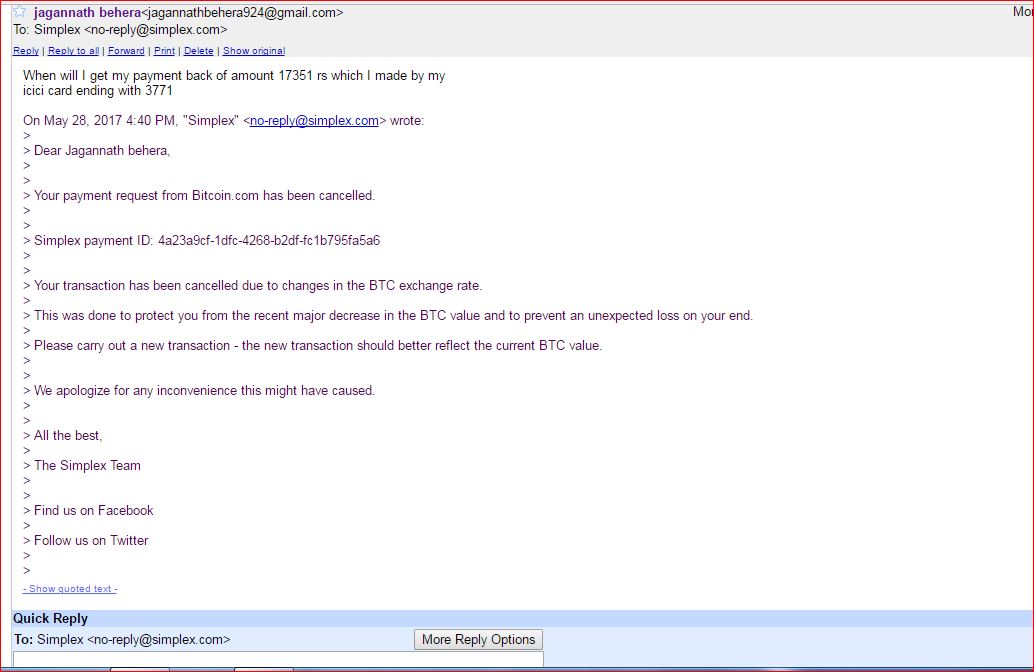This screenshot has width=1034, height=672.
Task: Click the 'Your payment request from Bitcoin.com' line
Action: [204, 196]
